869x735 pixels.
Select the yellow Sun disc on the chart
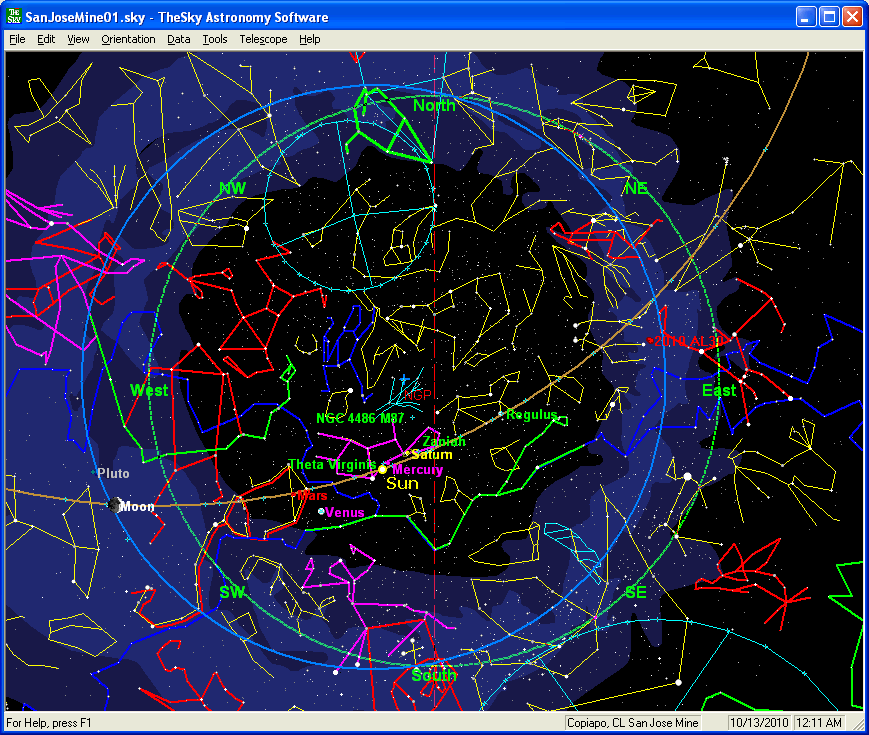[383, 469]
